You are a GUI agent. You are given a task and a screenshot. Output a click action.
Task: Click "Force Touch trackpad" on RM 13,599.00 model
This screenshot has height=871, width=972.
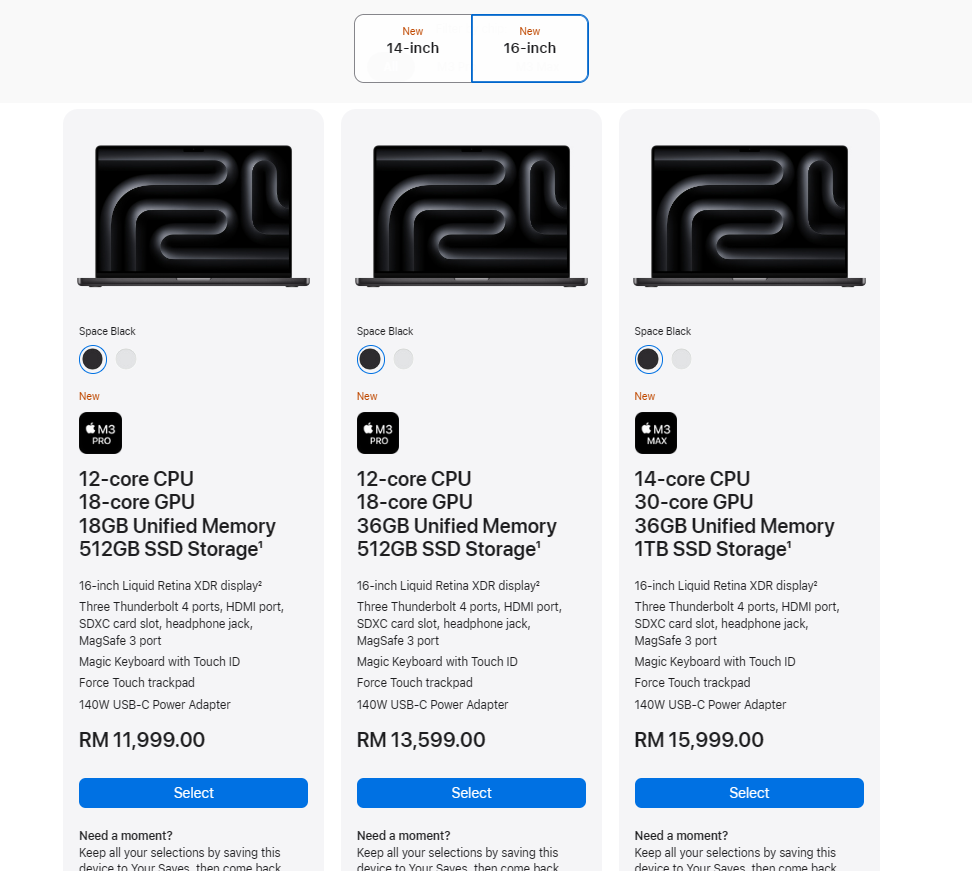point(415,683)
